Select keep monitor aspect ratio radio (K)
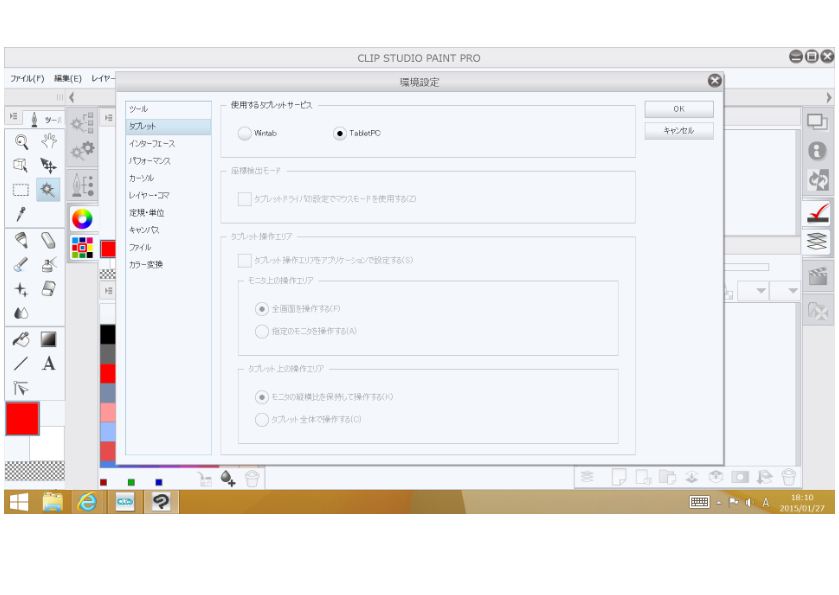 pos(262,397)
